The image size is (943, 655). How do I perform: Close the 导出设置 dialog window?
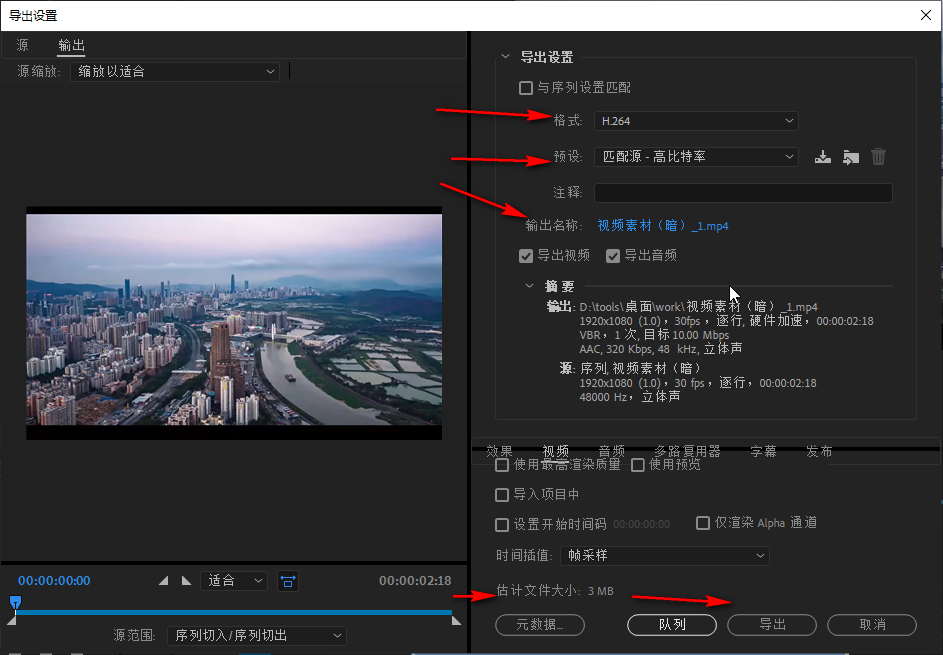[925, 15]
